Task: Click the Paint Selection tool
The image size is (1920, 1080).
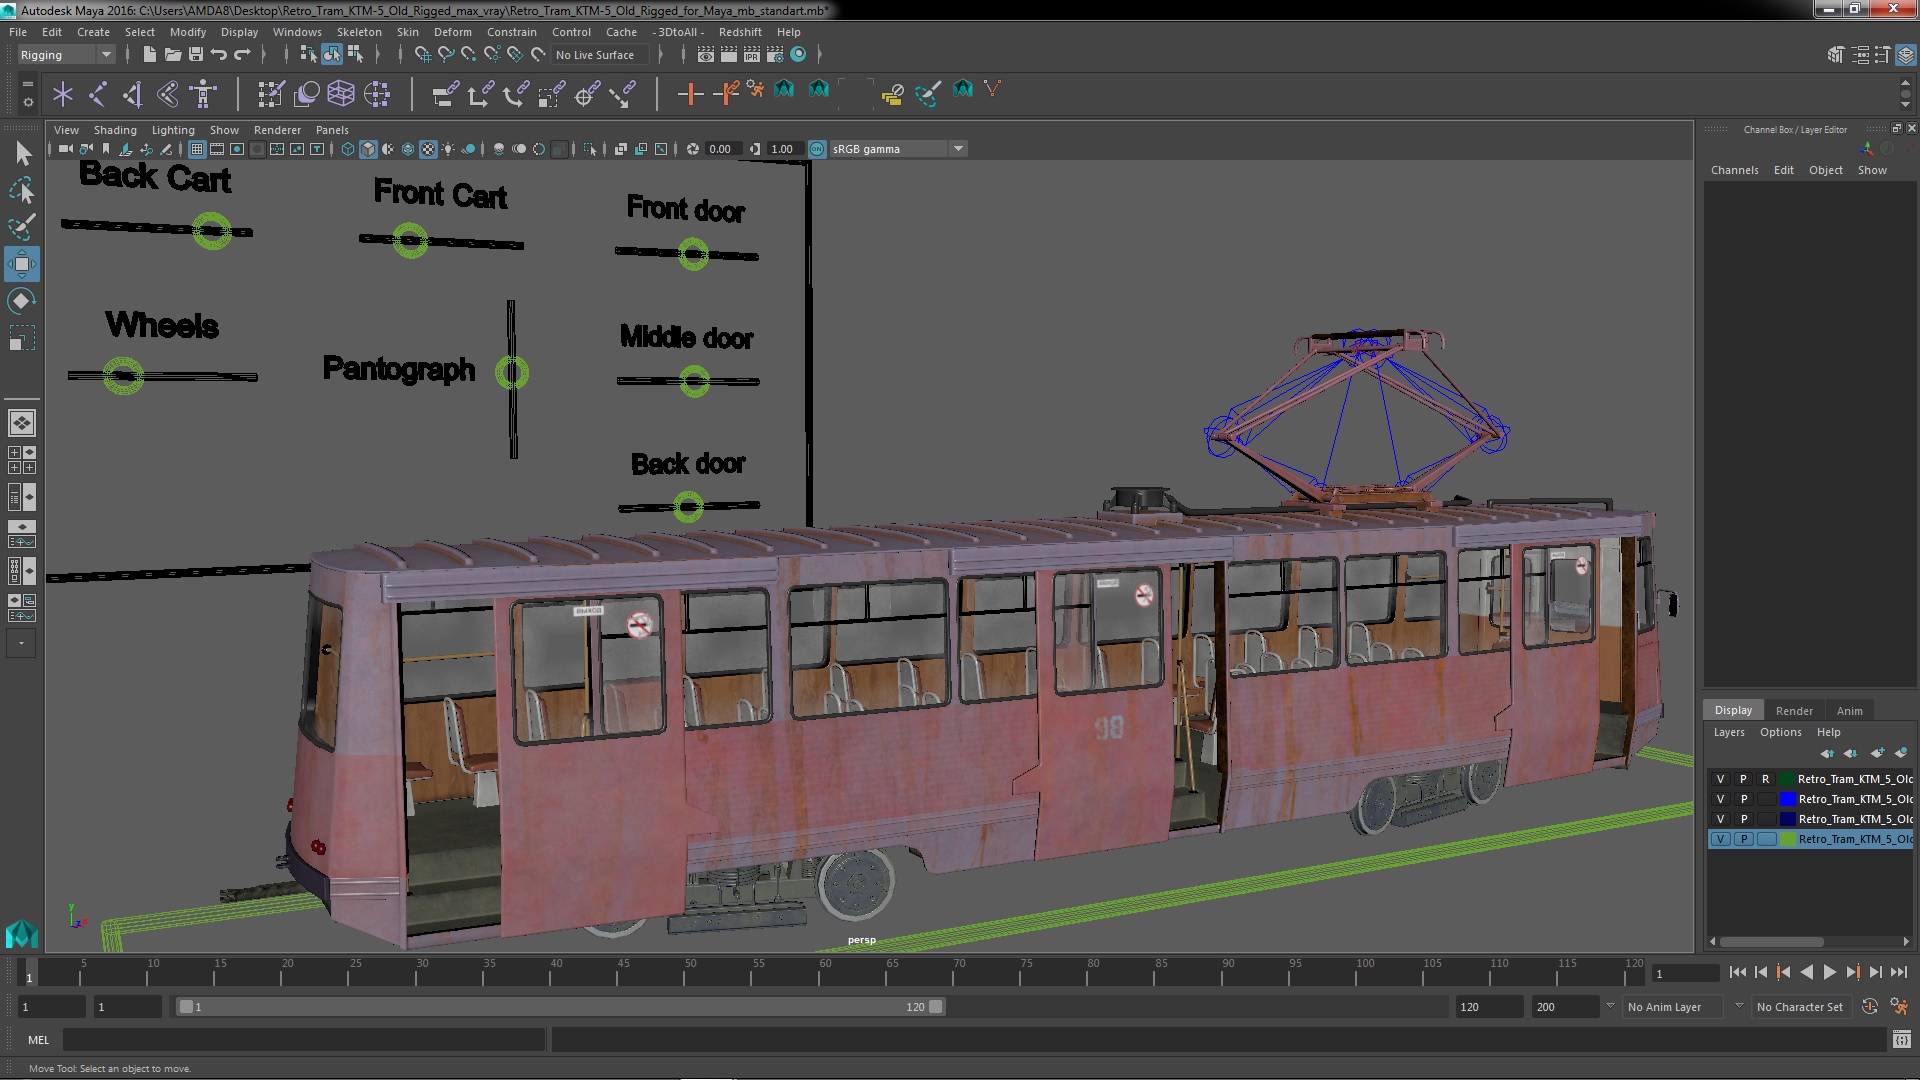Action: coord(21,227)
